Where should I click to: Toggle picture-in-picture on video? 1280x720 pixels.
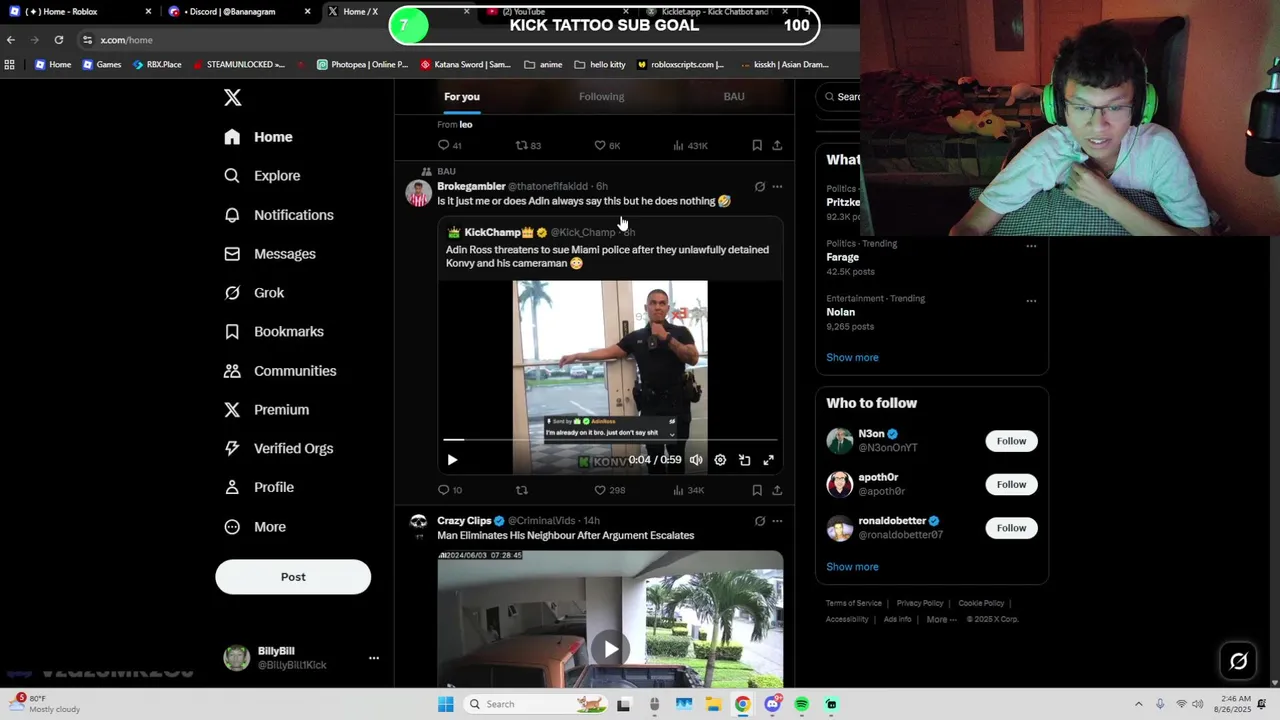[x=744, y=460]
